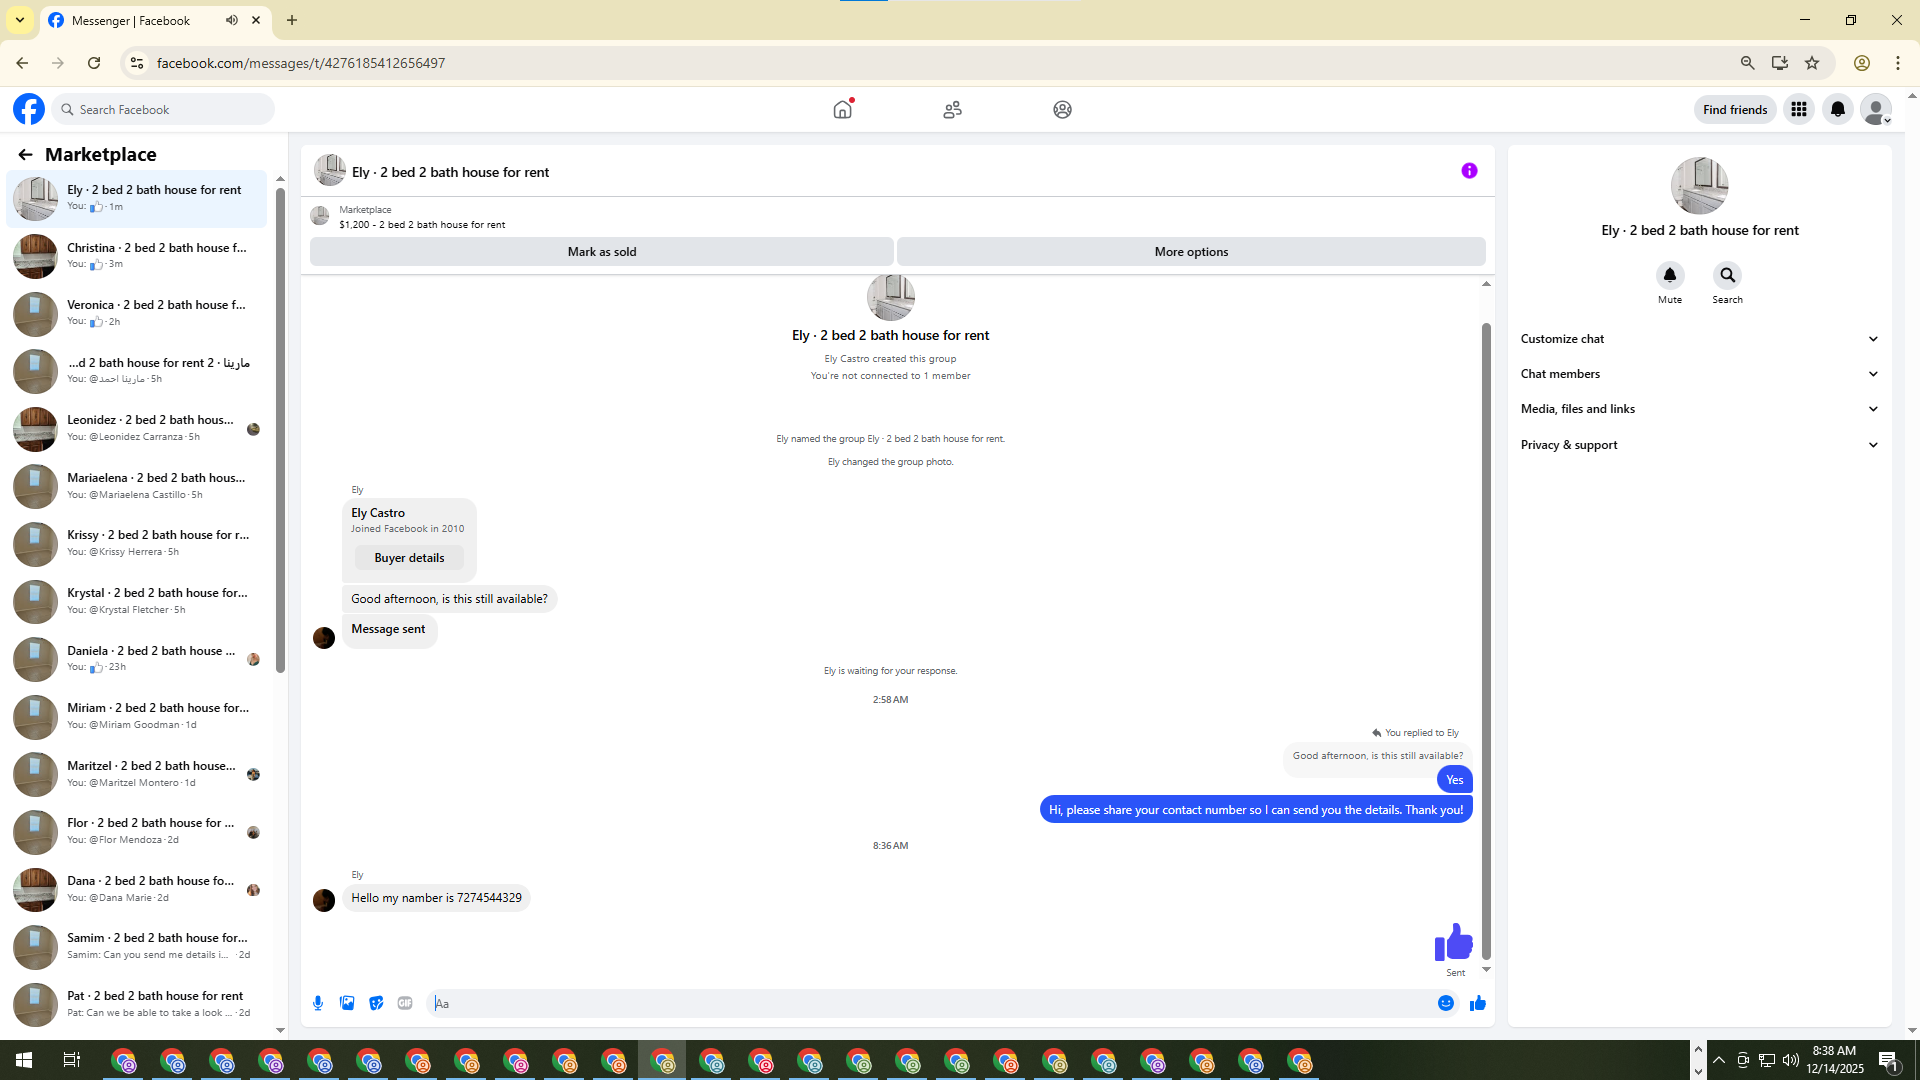Send a thumbs up like
1920x1080 pixels.
point(1478,1003)
